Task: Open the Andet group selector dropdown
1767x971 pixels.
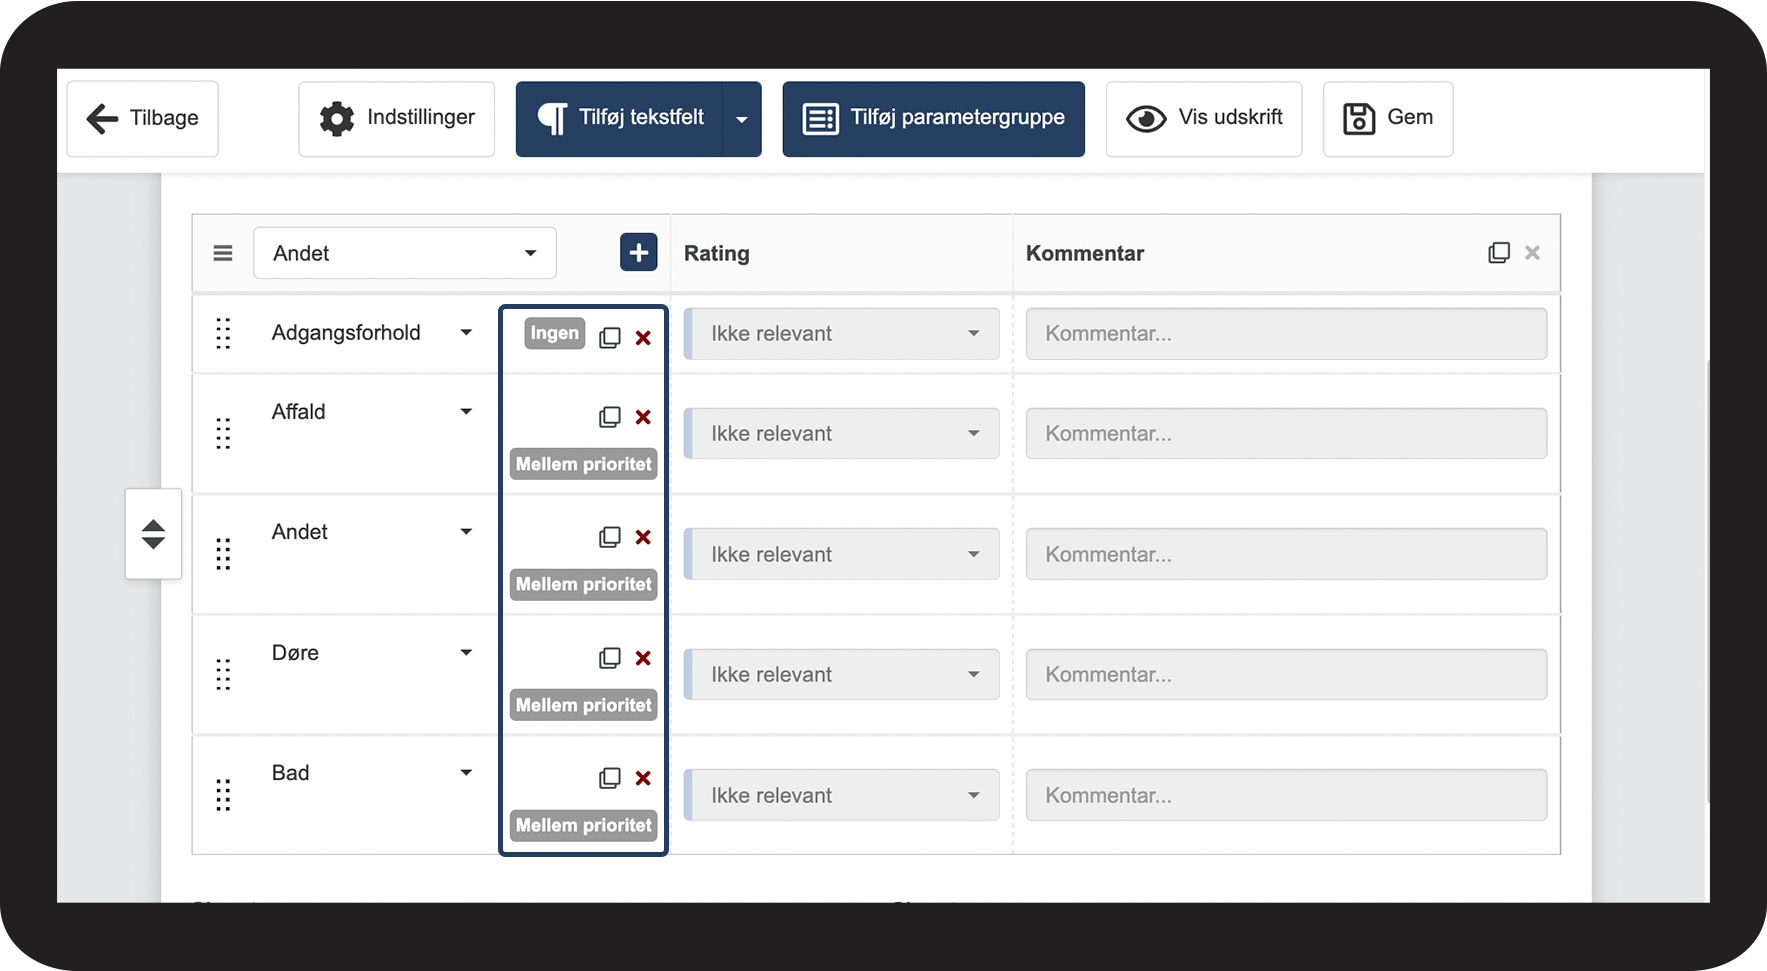Action: pos(404,253)
